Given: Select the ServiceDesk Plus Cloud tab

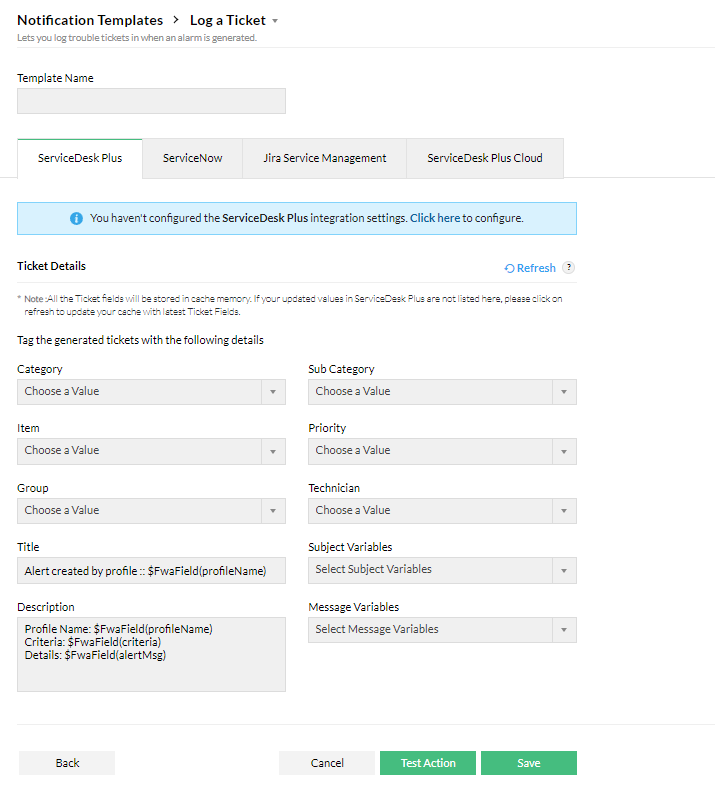Looking at the screenshot, I should click(485, 158).
